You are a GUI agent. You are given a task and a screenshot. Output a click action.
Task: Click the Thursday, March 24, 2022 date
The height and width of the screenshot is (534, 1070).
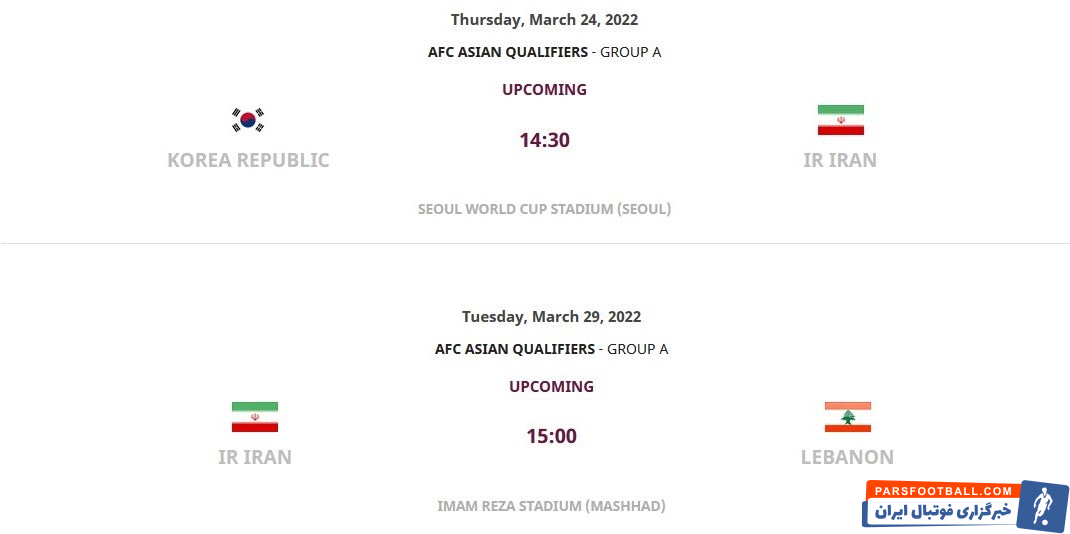pos(544,19)
